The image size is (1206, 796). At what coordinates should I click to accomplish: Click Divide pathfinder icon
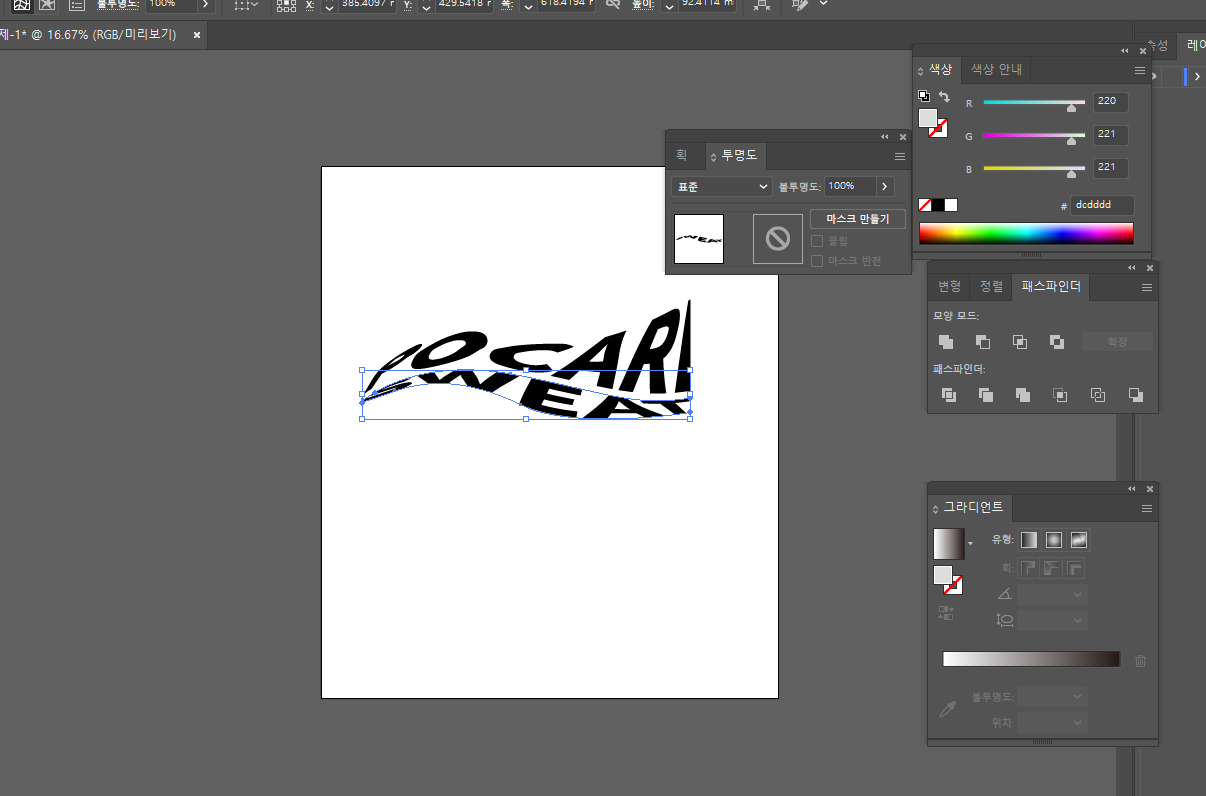point(949,395)
